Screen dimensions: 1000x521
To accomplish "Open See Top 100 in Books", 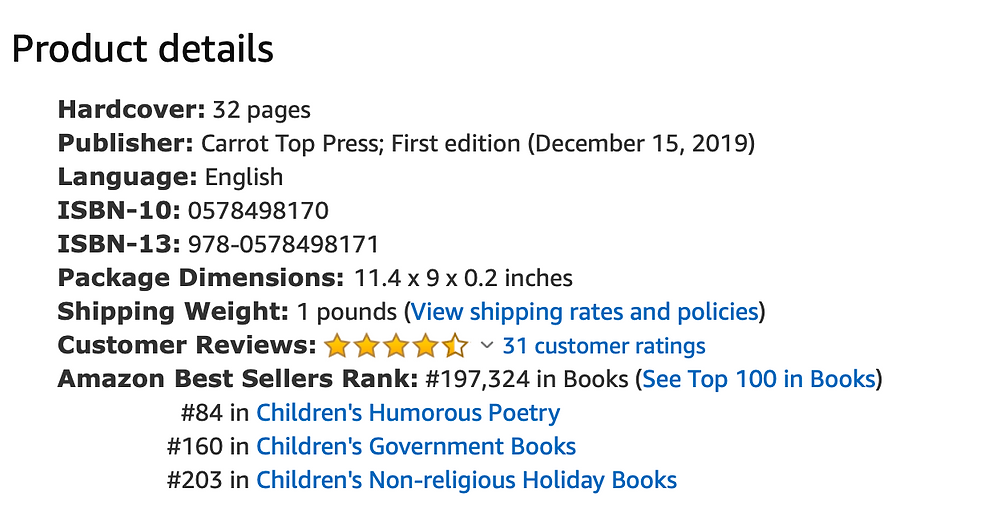I will coord(759,379).
